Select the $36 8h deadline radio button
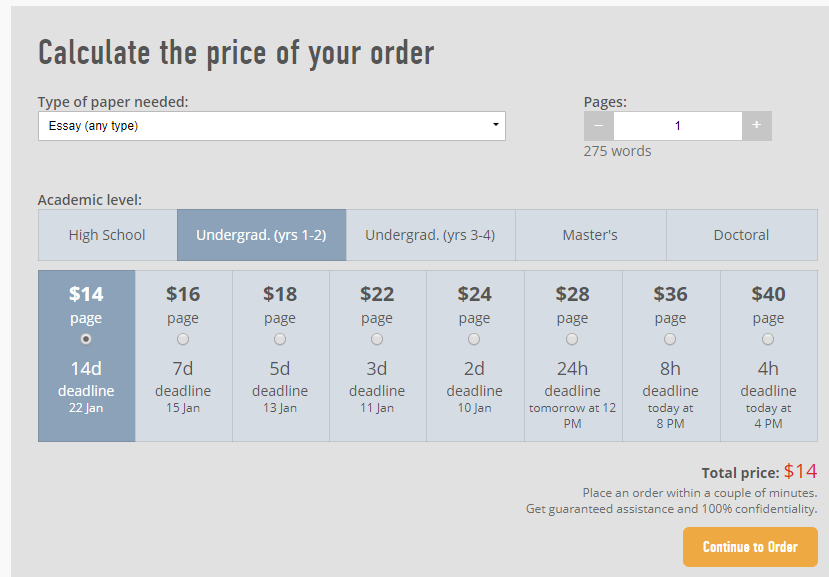829x577 pixels. [x=670, y=339]
